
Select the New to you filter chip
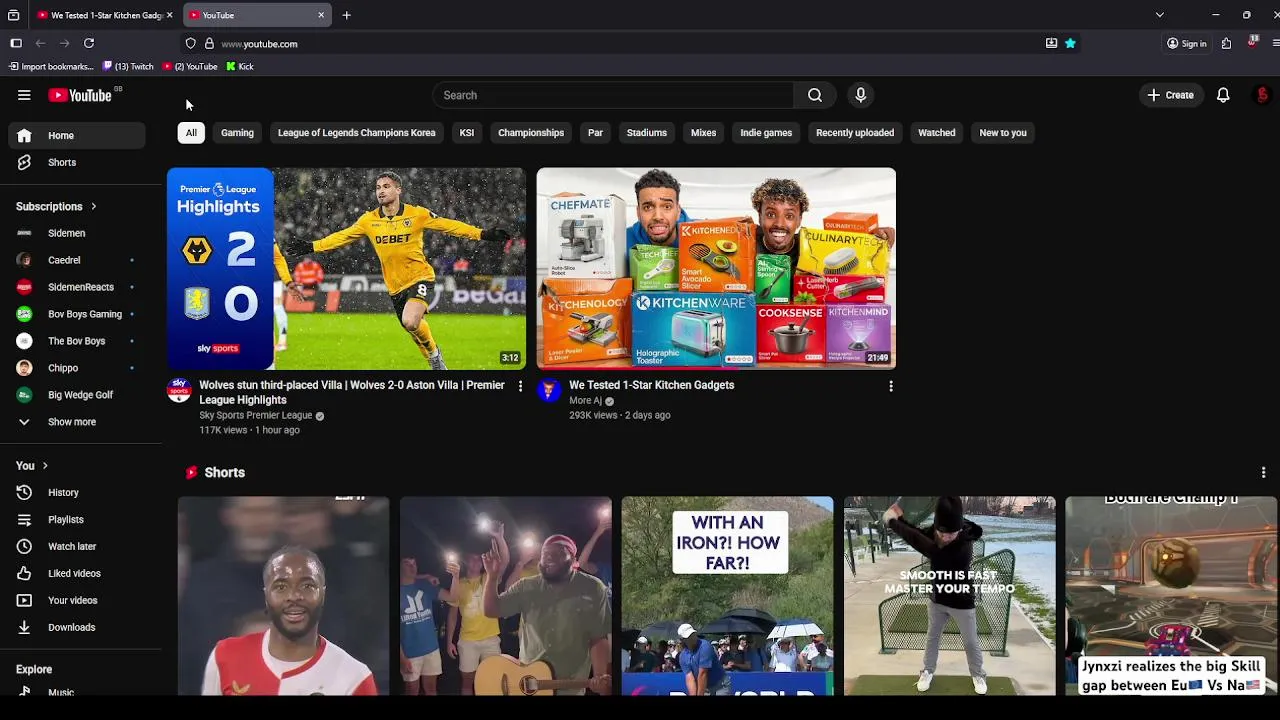coord(1003,132)
